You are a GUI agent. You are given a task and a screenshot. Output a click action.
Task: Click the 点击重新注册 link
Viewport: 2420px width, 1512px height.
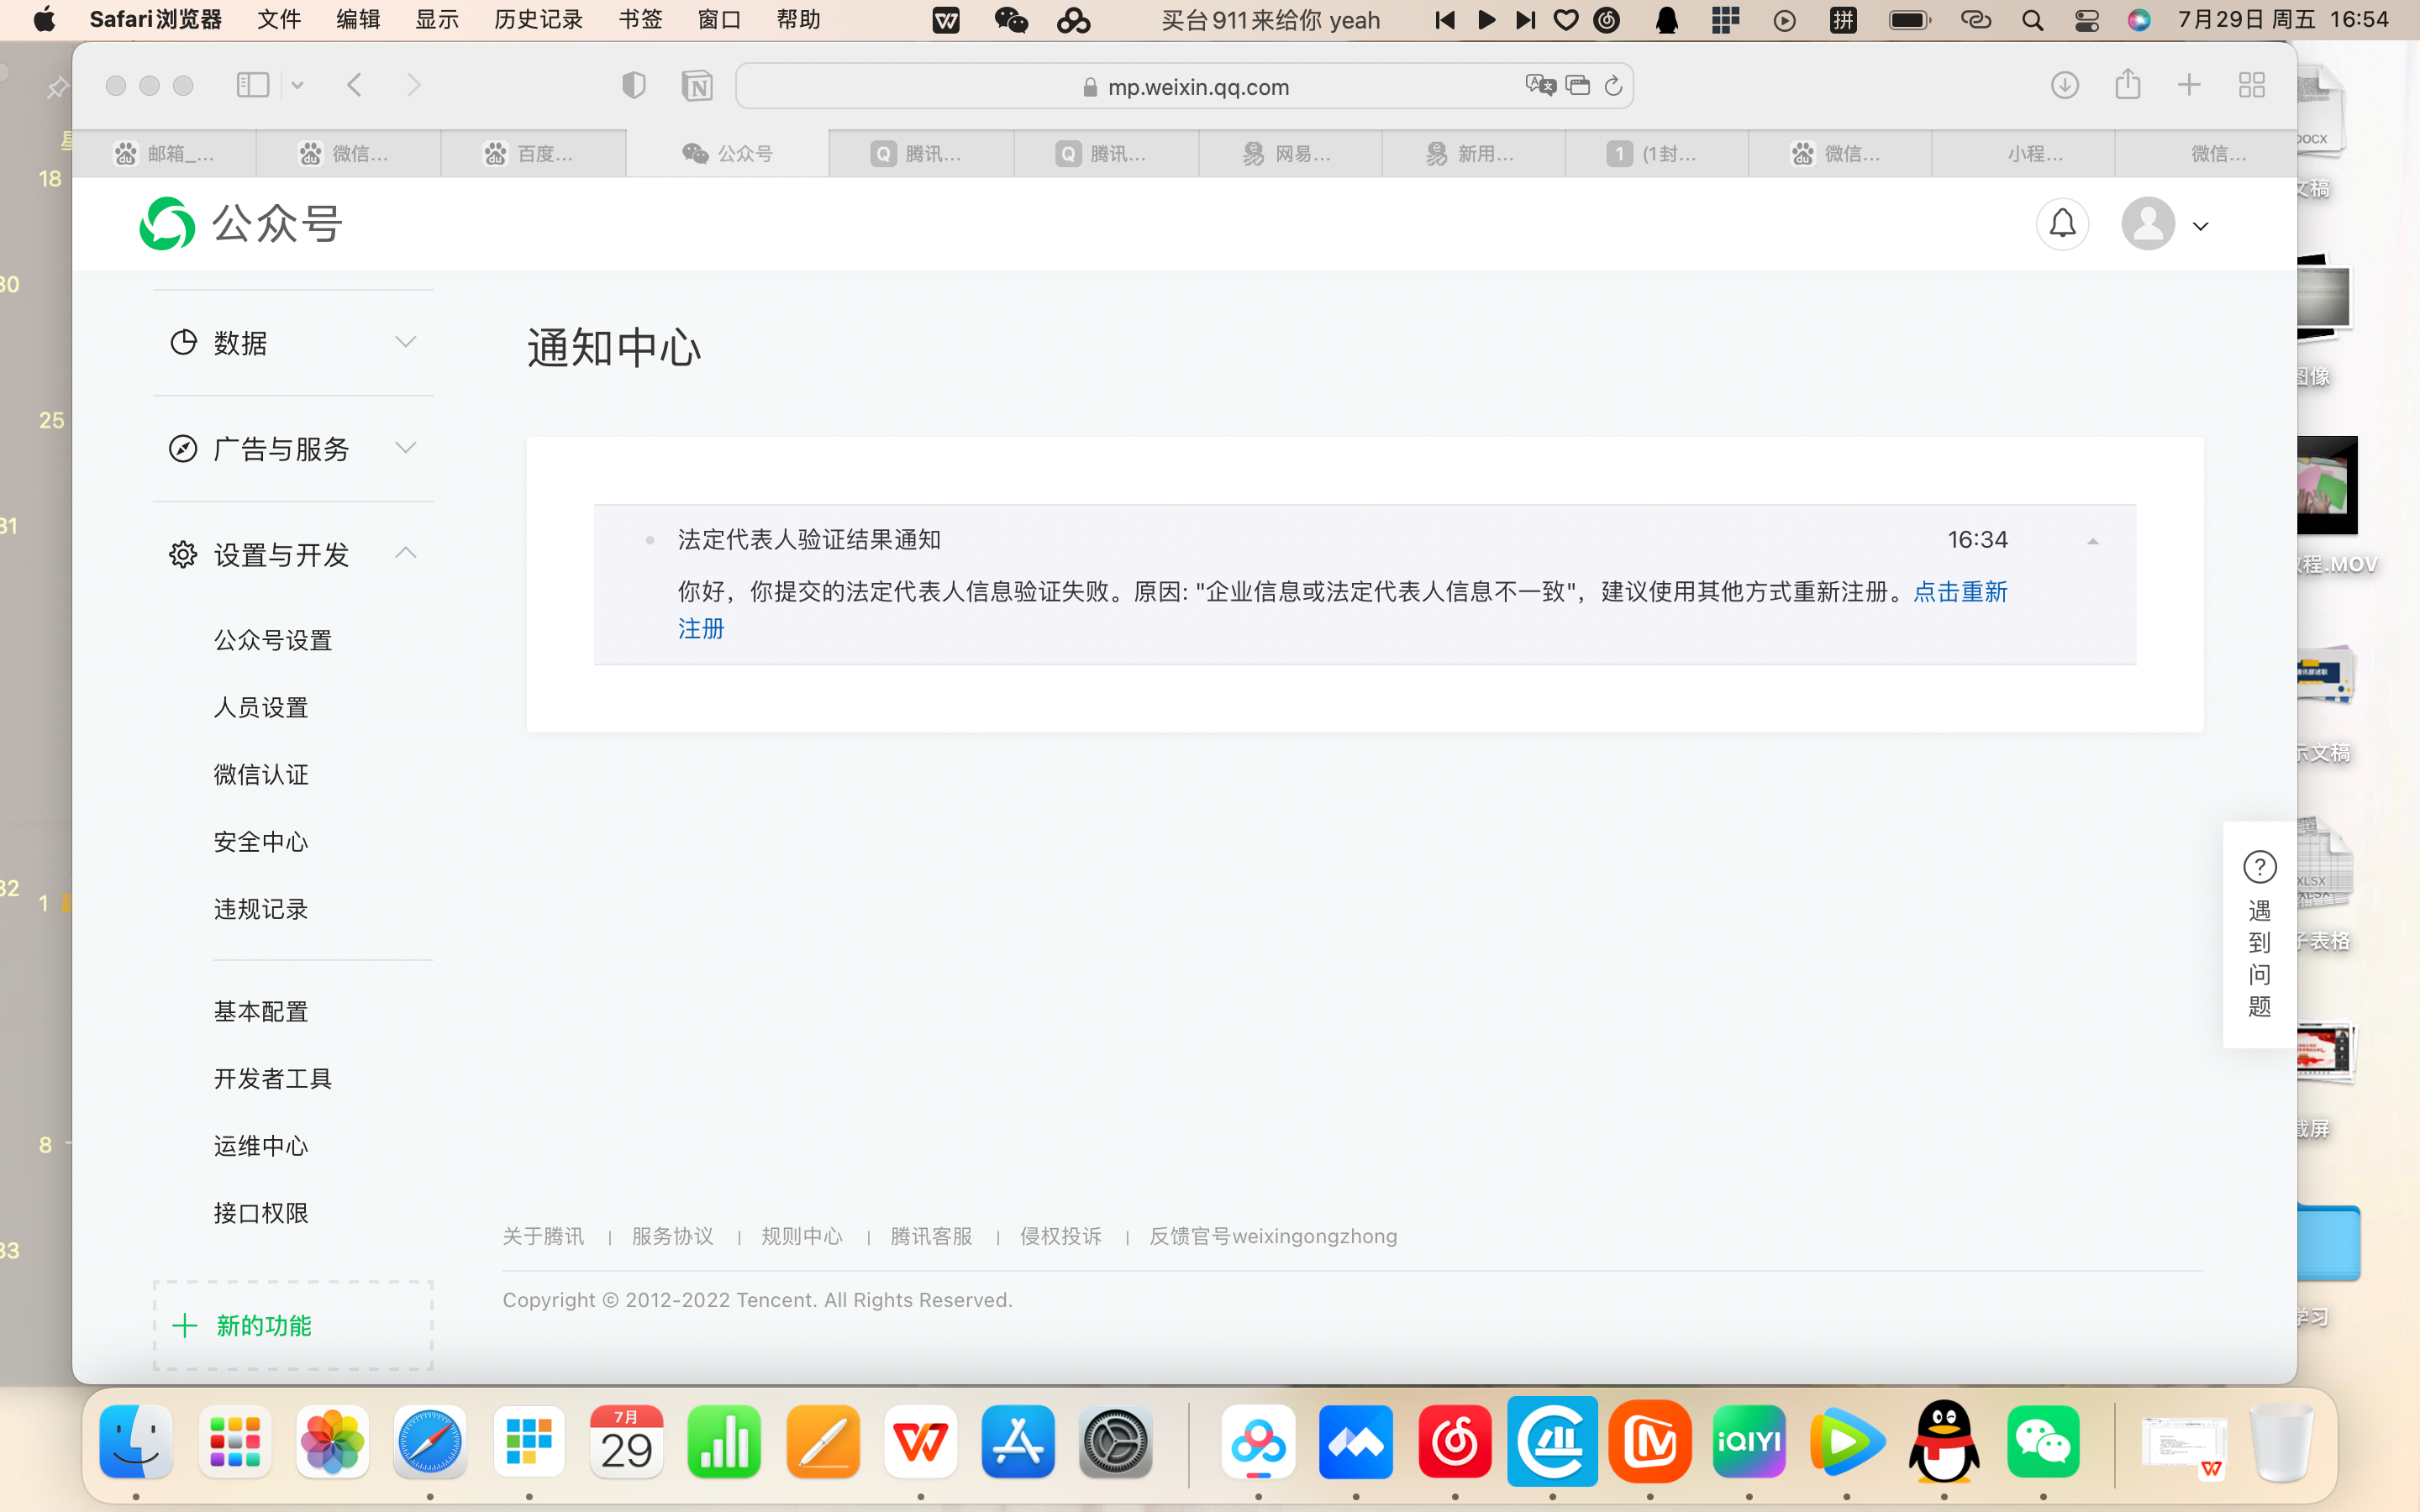tap(1959, 592)
